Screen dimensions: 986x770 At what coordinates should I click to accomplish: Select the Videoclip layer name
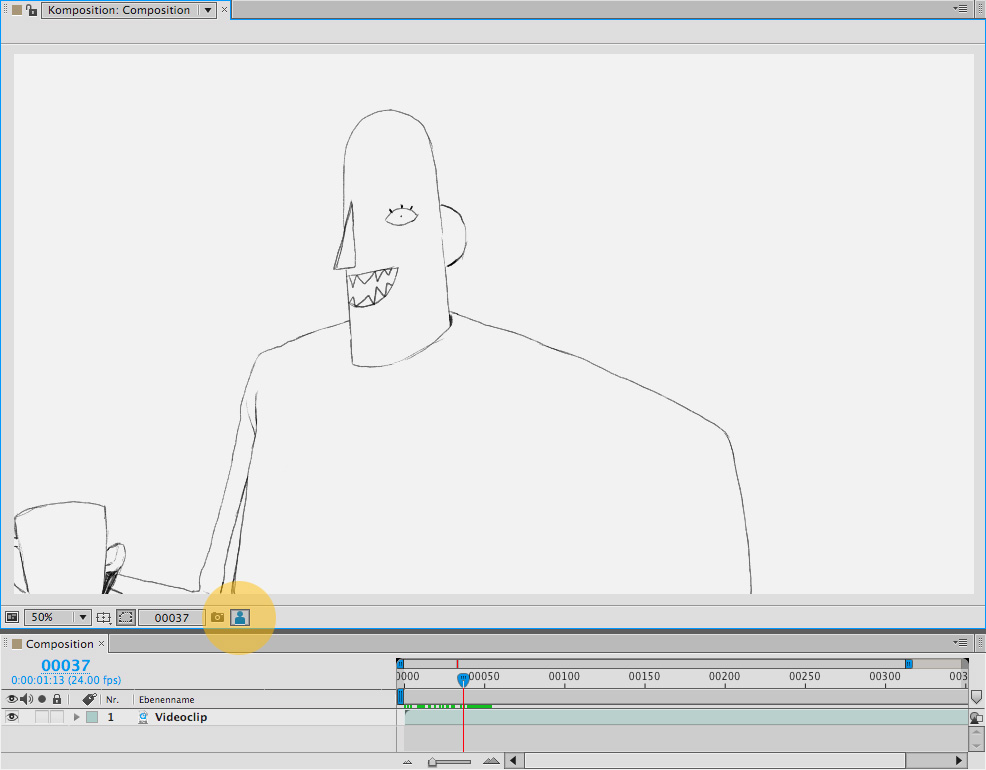click(181, 717)
